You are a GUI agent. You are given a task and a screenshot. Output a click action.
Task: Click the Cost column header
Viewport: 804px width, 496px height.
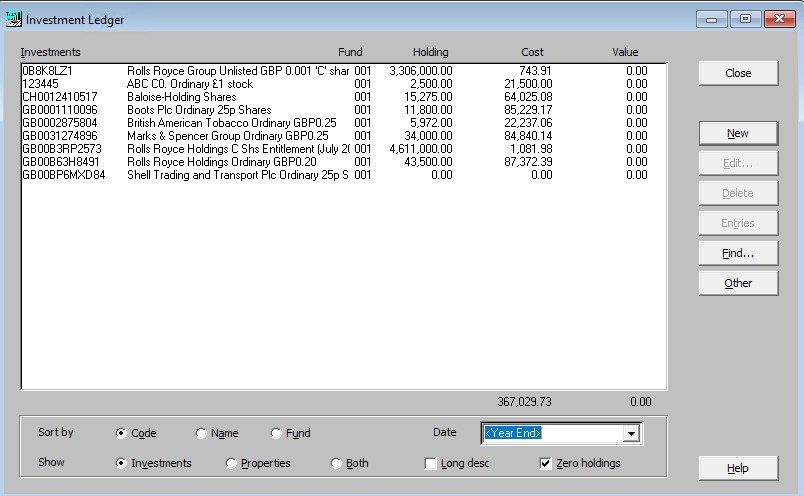(532, 52)
